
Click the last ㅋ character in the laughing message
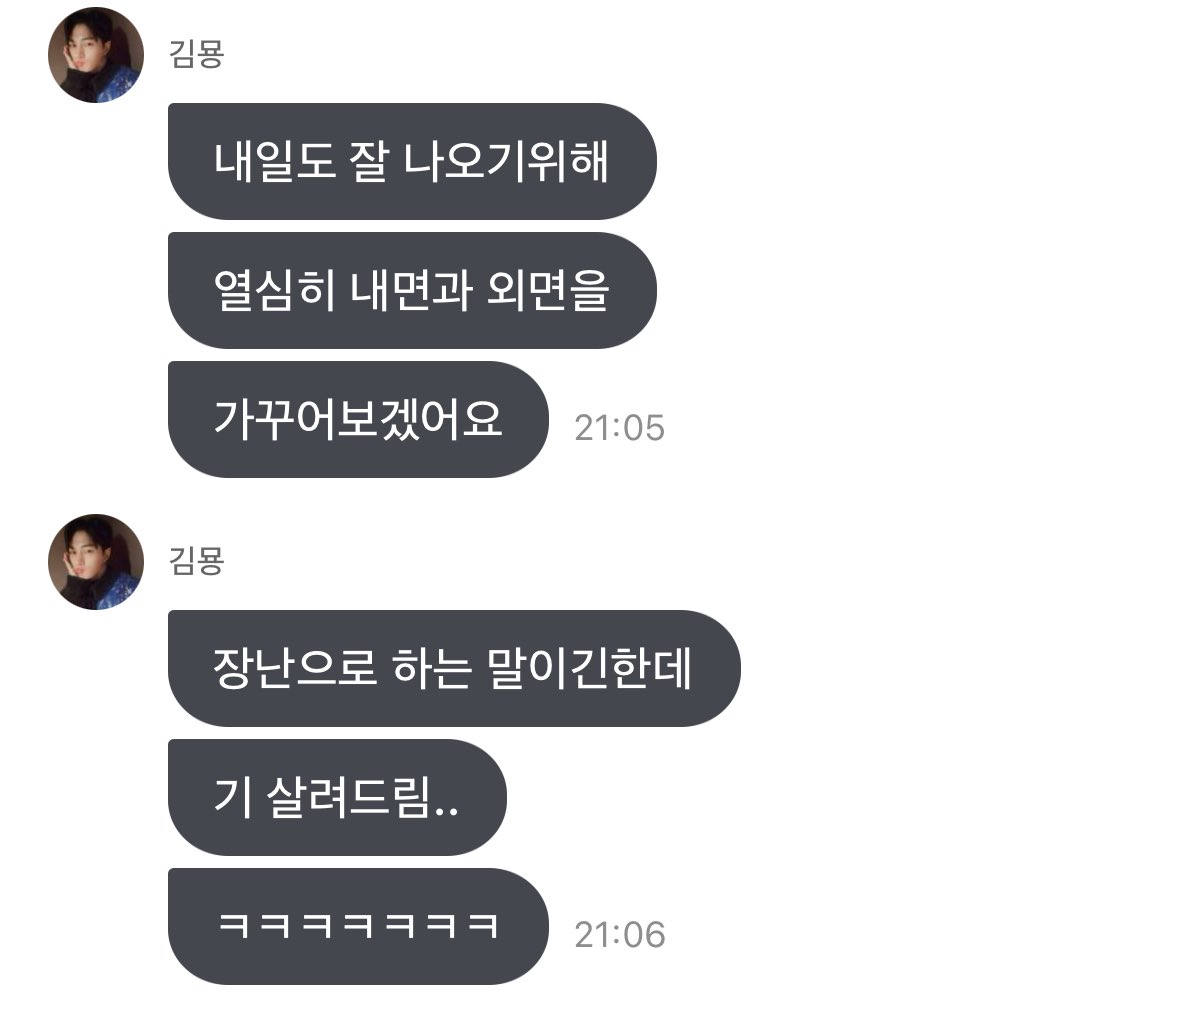(482, 925)
